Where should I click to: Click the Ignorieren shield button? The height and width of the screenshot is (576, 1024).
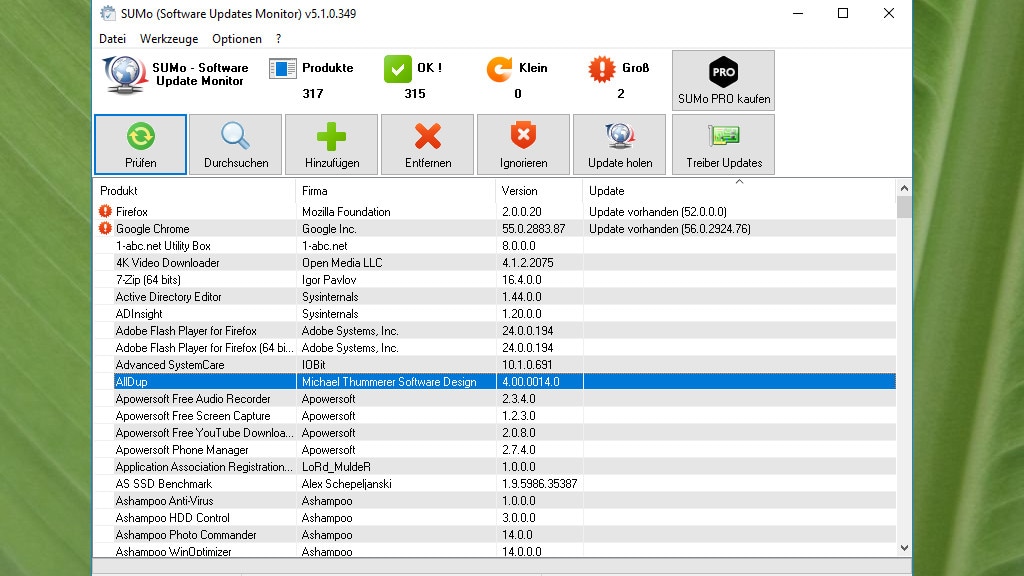(x=524, y=144)
